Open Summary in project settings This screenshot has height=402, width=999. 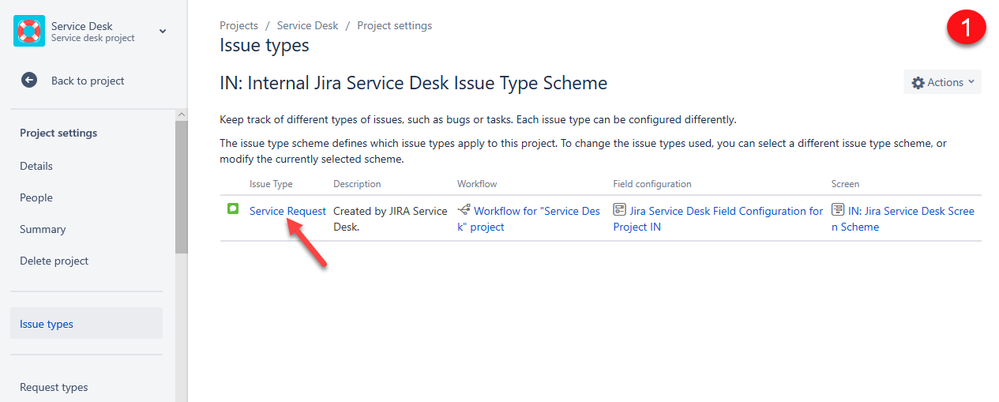coord(43,229)
